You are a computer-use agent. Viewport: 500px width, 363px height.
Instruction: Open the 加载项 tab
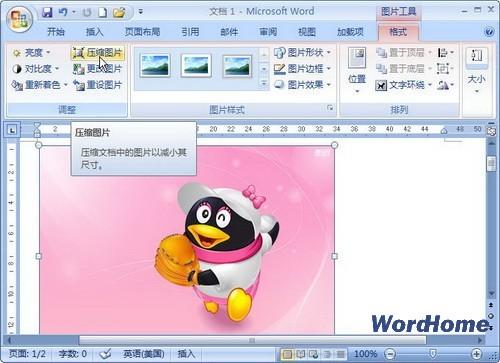tap(350, 32)
